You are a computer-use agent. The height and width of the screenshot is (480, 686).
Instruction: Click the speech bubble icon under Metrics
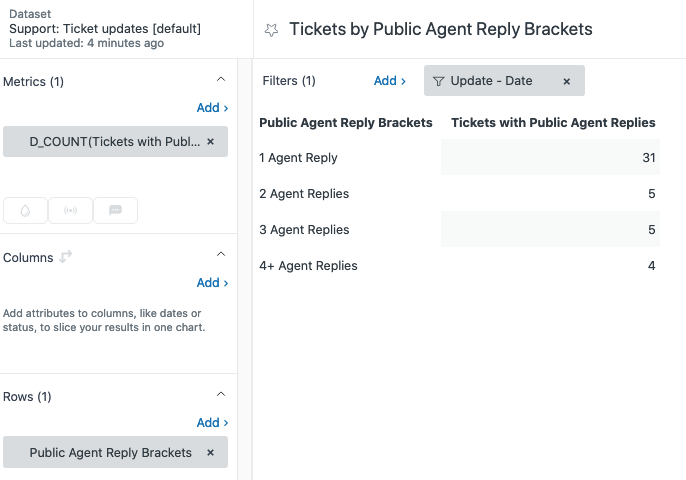point(115,210)
